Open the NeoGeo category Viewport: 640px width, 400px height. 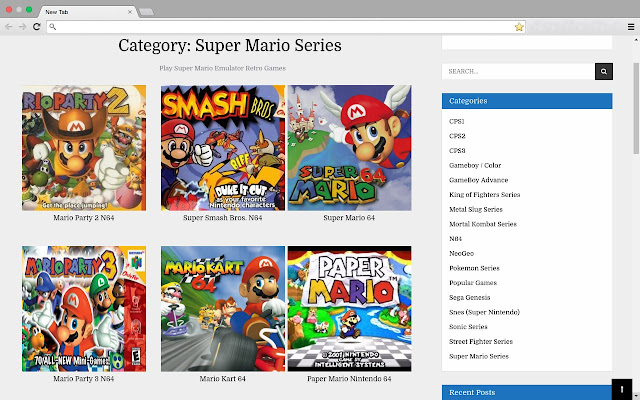[462, 253]
